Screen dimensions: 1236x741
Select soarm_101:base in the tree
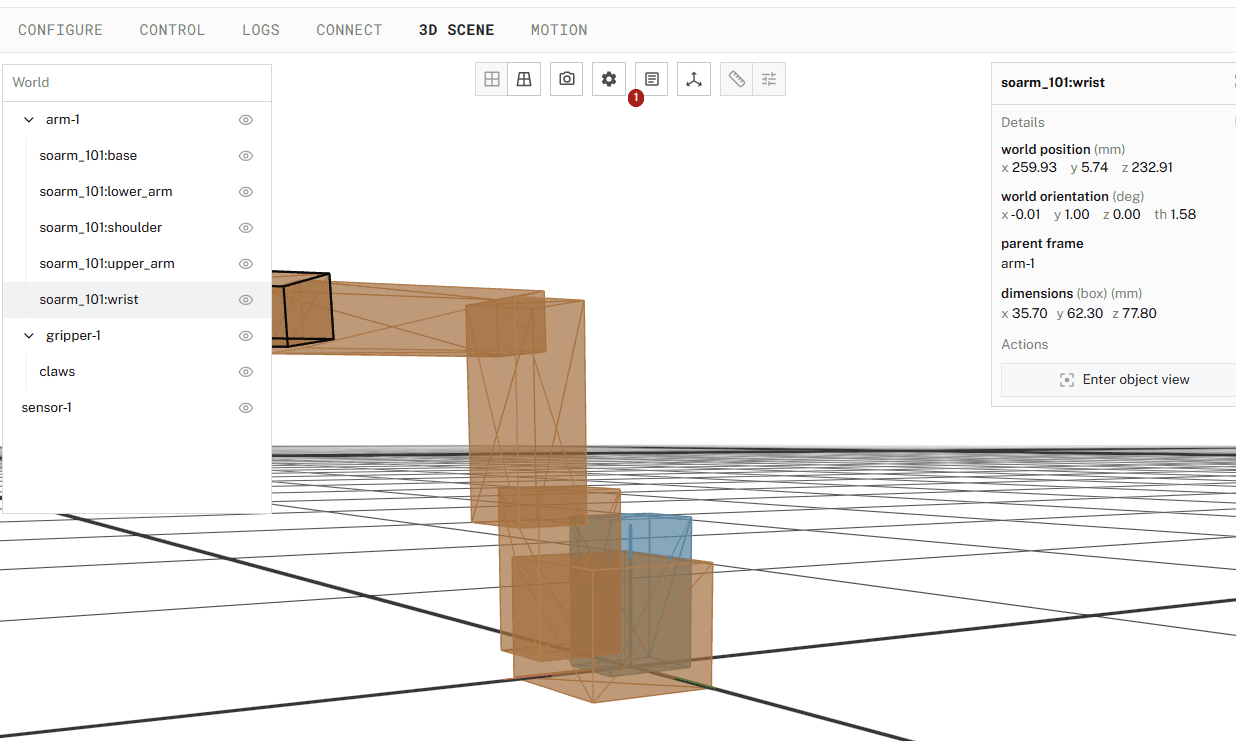88,156
